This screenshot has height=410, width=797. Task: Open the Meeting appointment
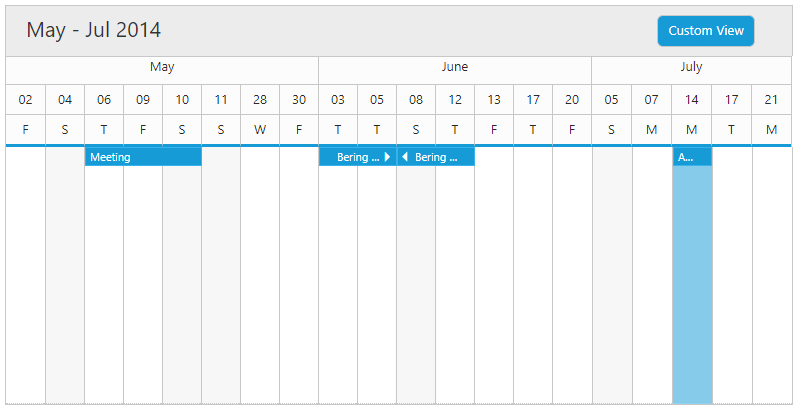[x=143, y=157]
